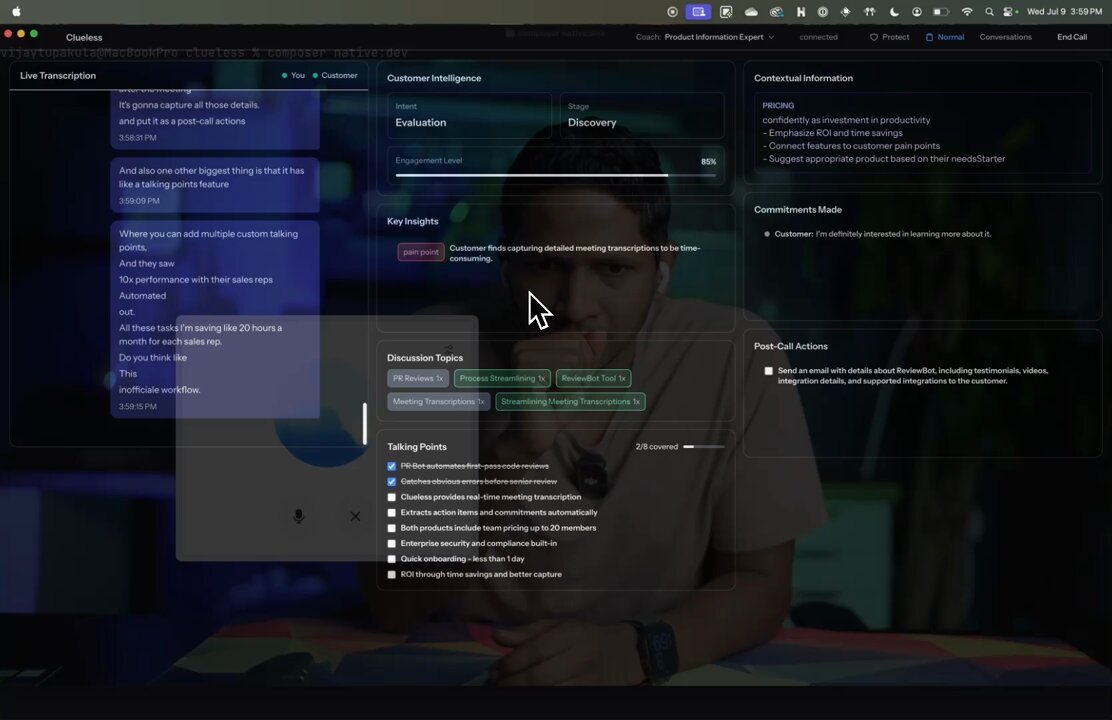
Task: Click the Clueless app title
Action: [x=84, y=38]
